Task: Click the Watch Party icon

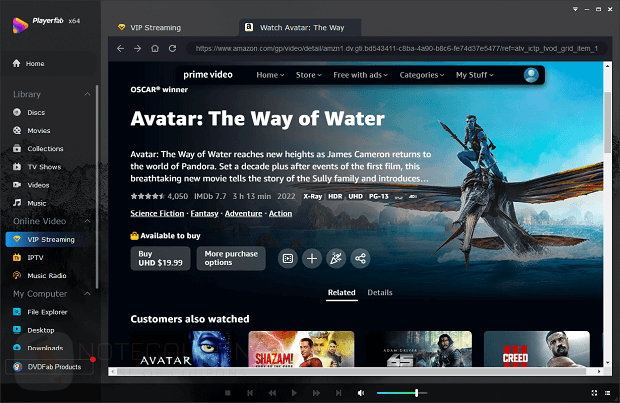Action: pyautogui.click(x=336, y=259)
